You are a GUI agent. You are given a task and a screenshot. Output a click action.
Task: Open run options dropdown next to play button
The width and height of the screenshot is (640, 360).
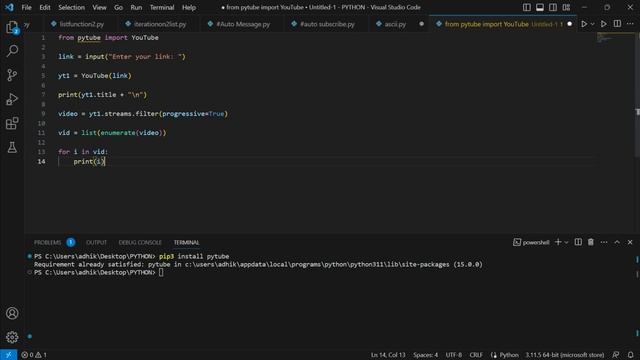click(x=593, y=24)
